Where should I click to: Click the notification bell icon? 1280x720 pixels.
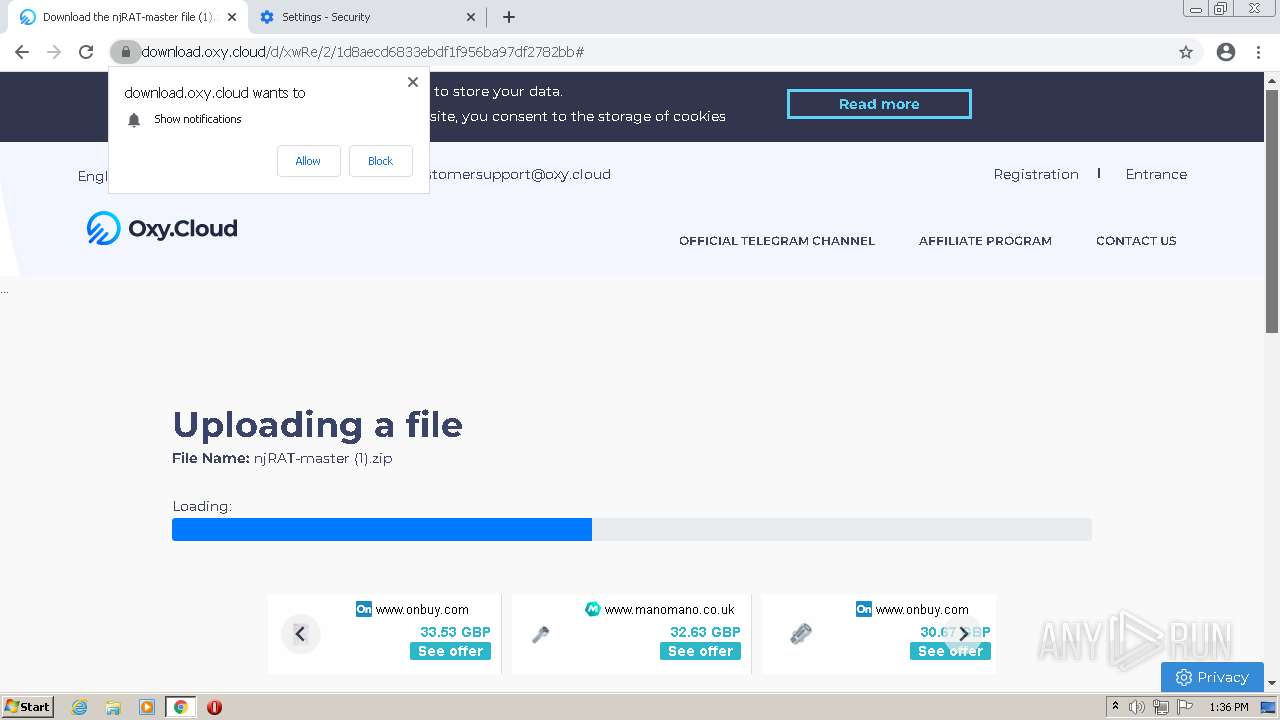[x=134, y=119]
